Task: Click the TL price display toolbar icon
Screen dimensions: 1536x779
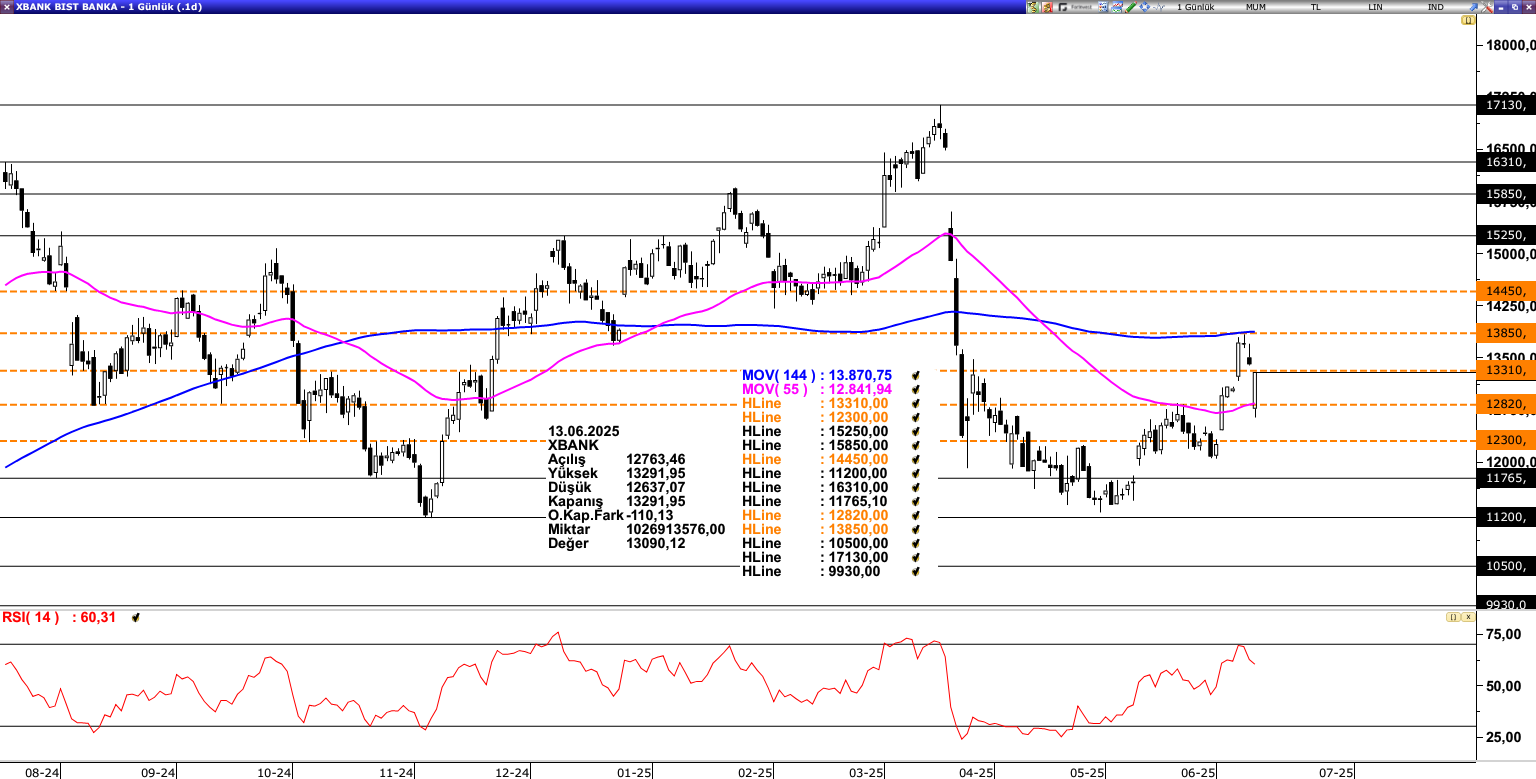Action: 1314,7
